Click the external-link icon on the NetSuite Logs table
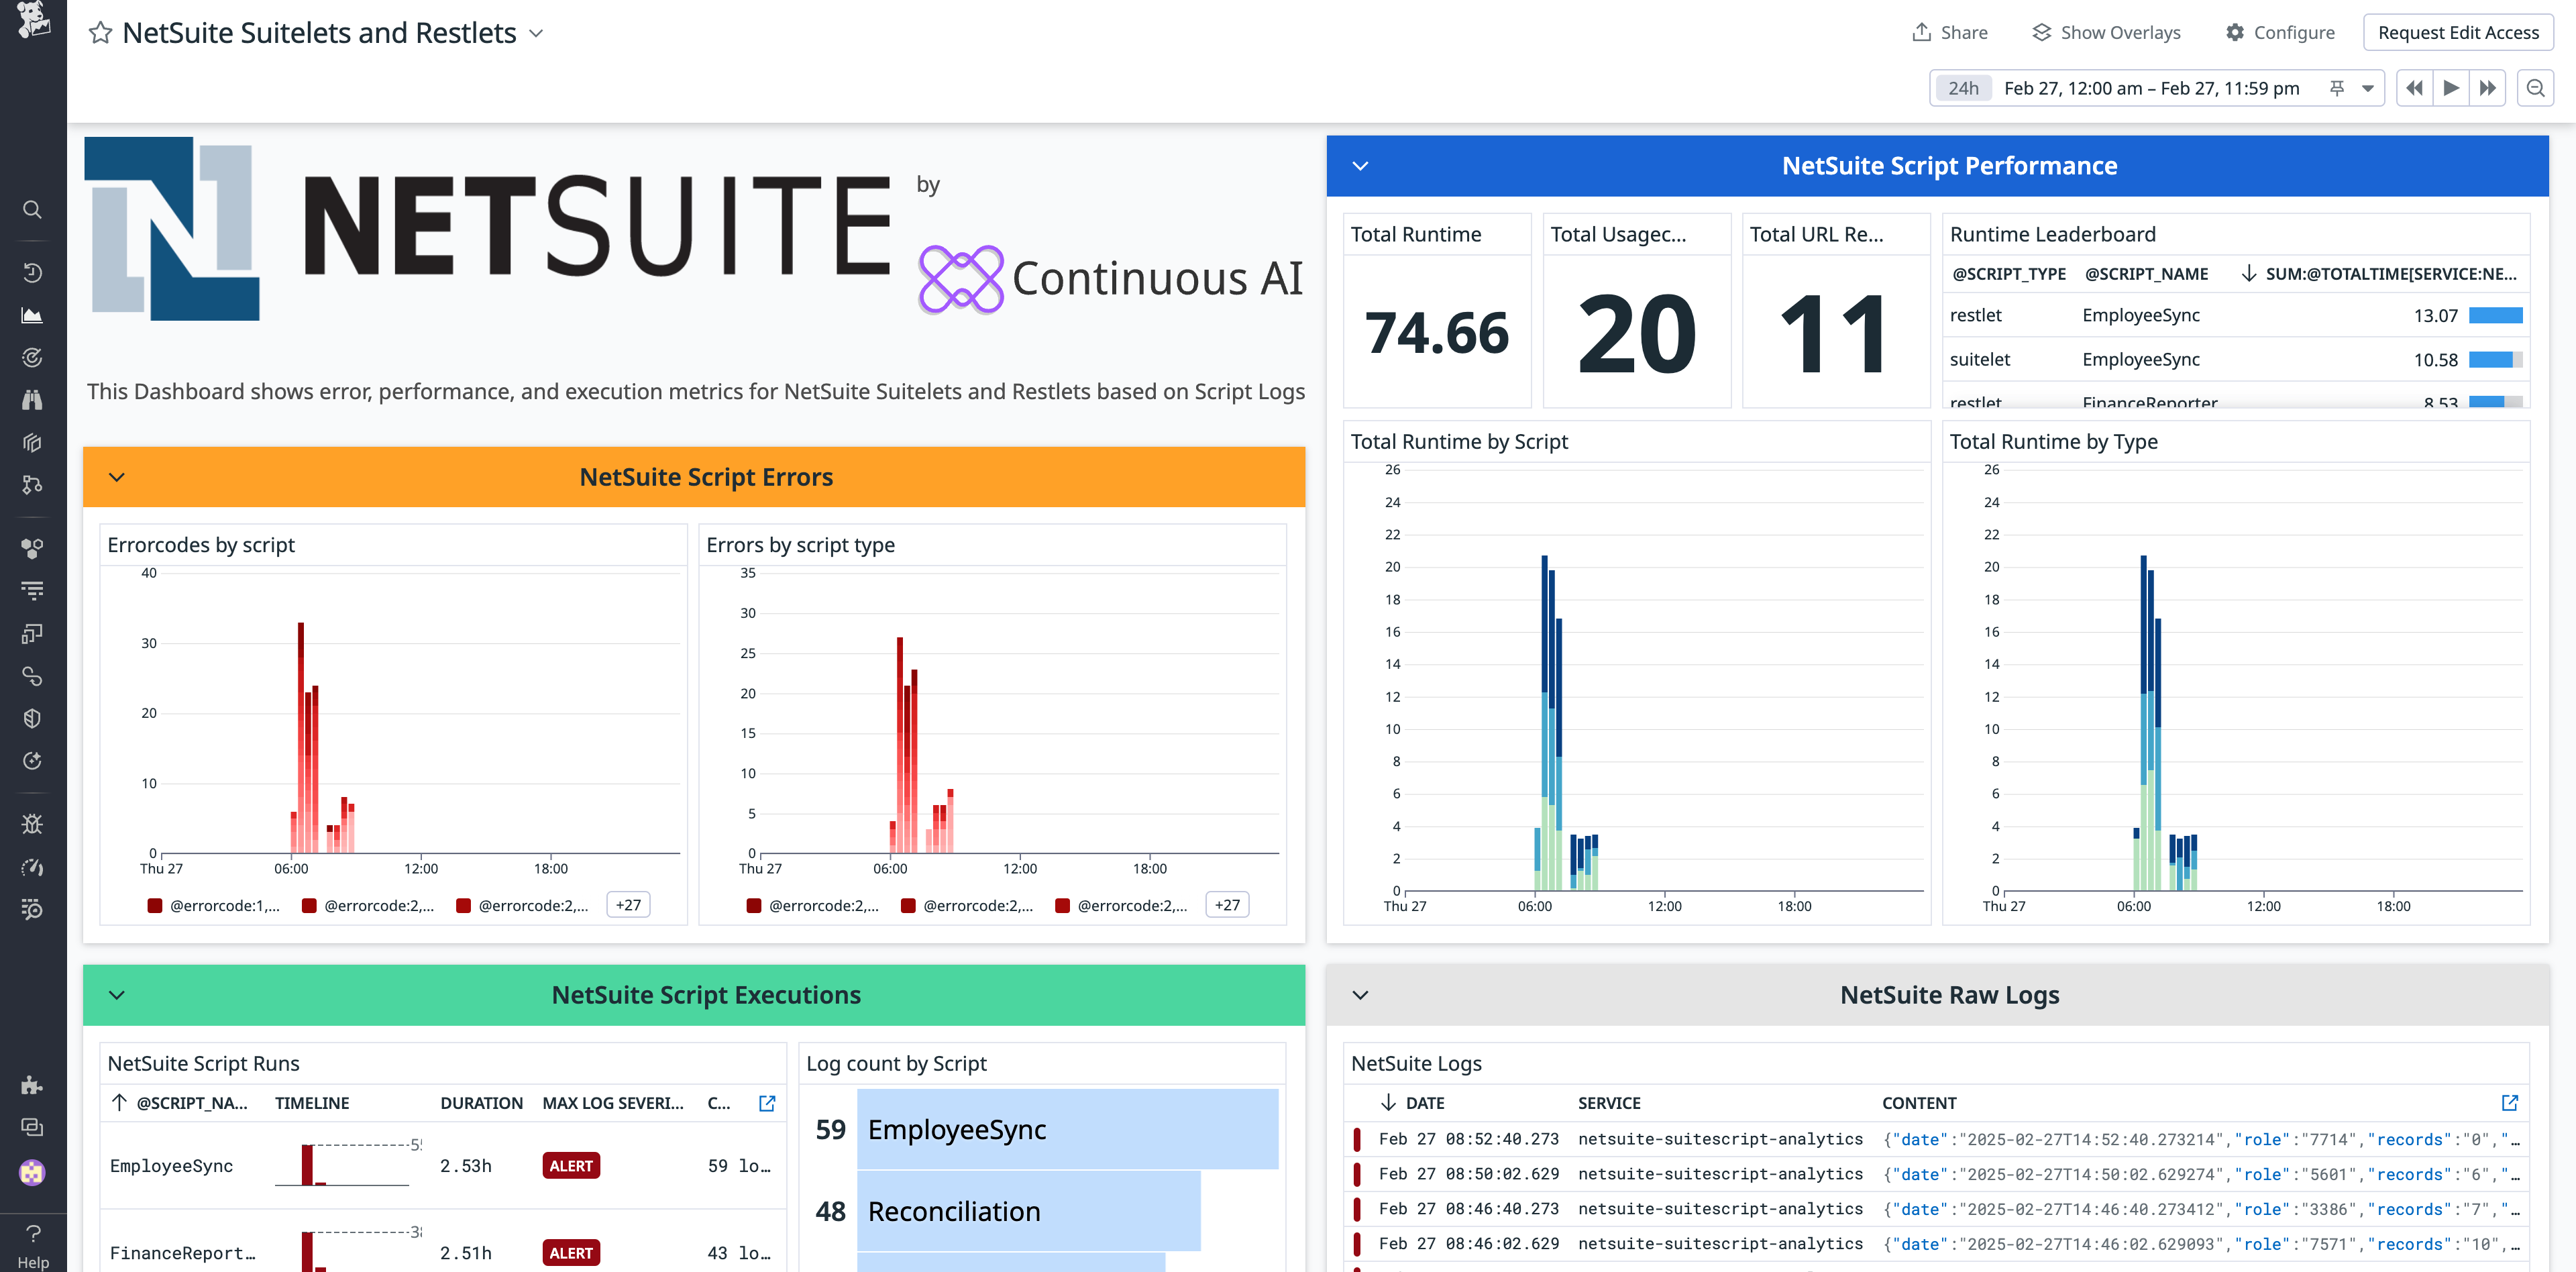 pyautogui.click(x=2510, y=1103)
